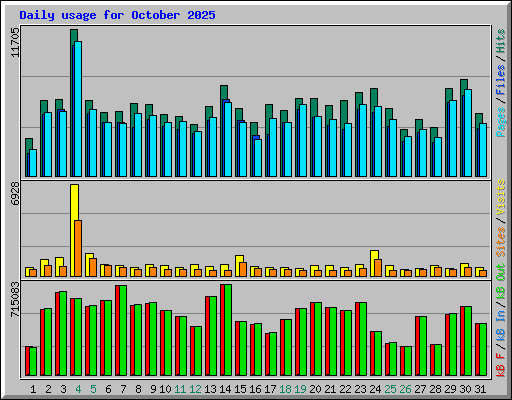The height and width of the screenshot is (400, 512).
Task: Select day 7 on the x-axis
Action: (x=123, y=389)
